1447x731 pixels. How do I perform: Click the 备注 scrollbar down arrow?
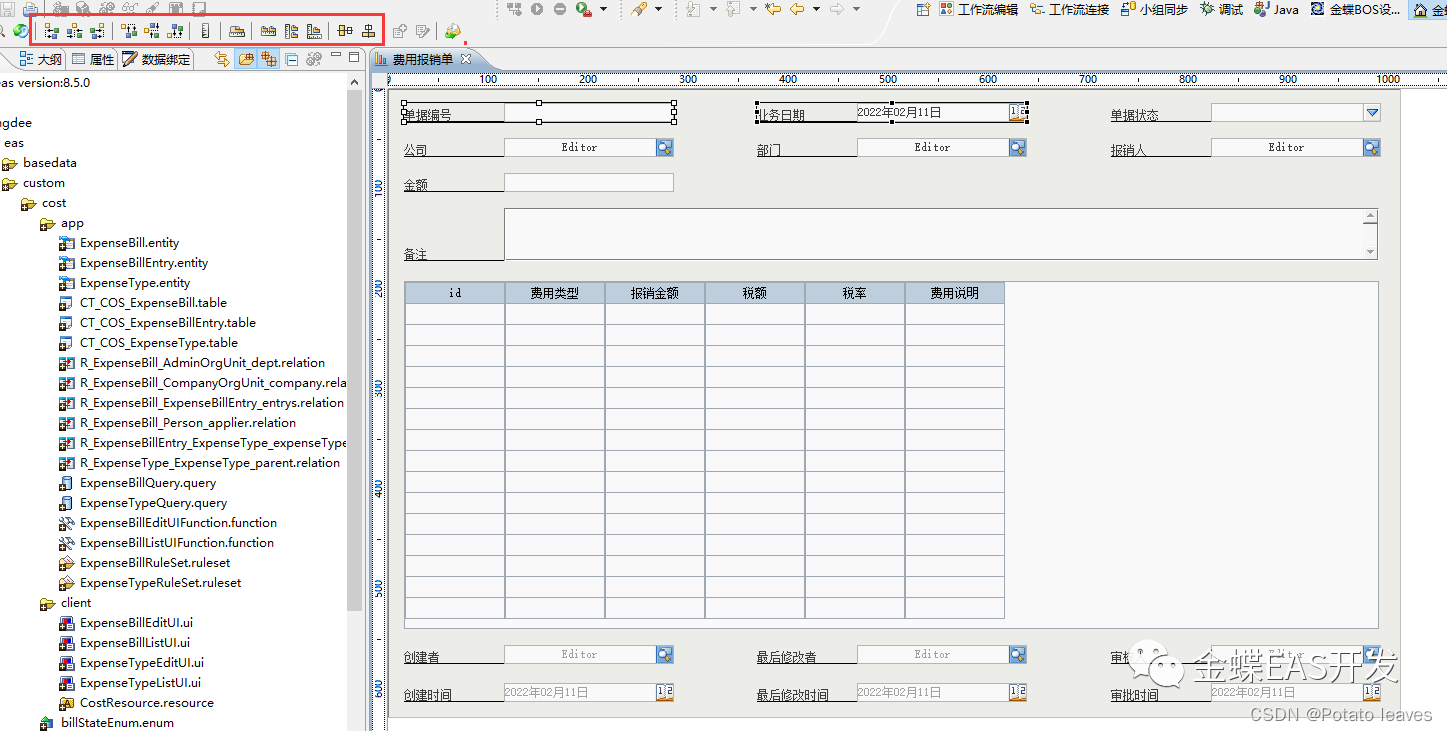tap(1371, 252)
